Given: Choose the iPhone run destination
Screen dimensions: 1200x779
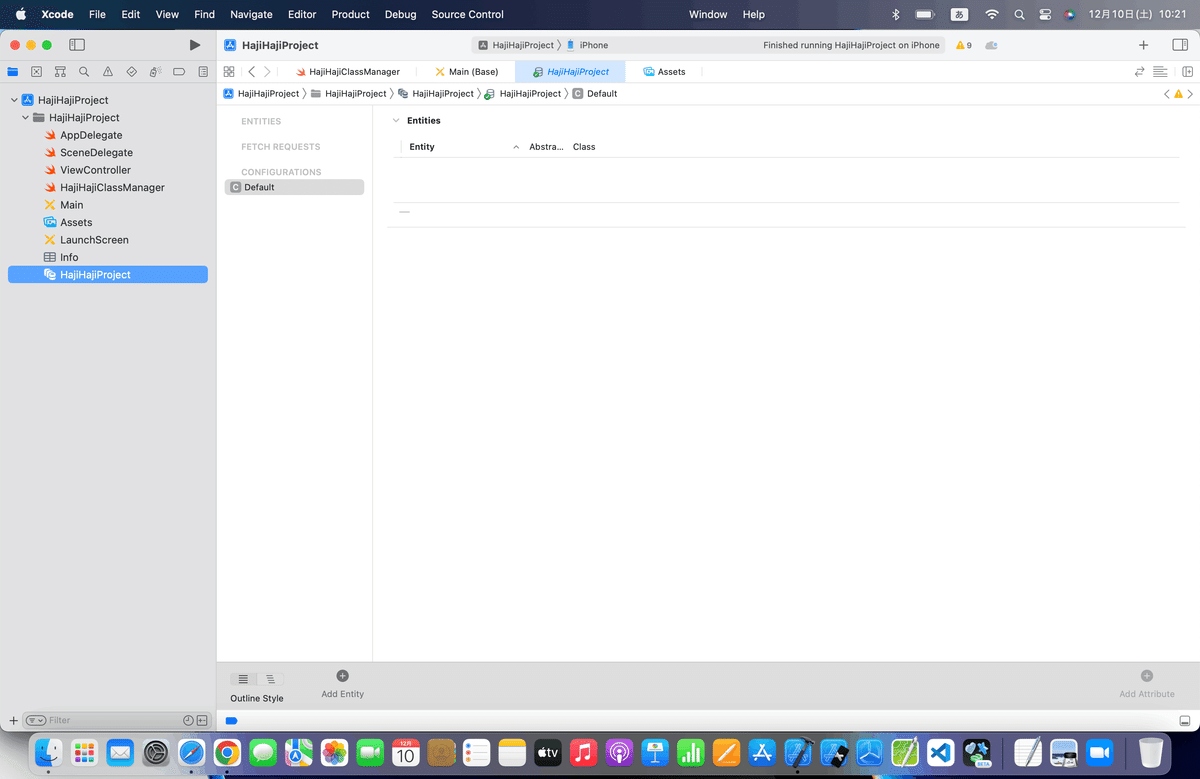Looking at the screenshot, I should (587, 45).
